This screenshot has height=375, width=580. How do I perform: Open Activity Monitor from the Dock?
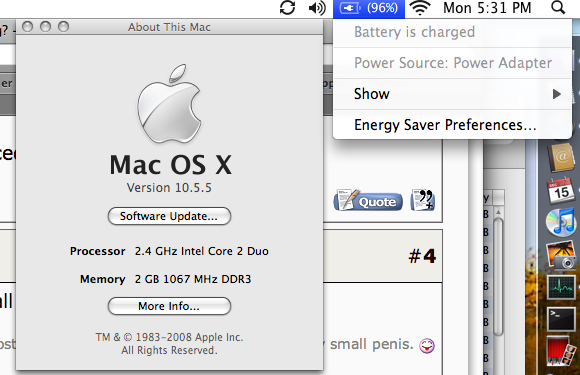(561, 287)
